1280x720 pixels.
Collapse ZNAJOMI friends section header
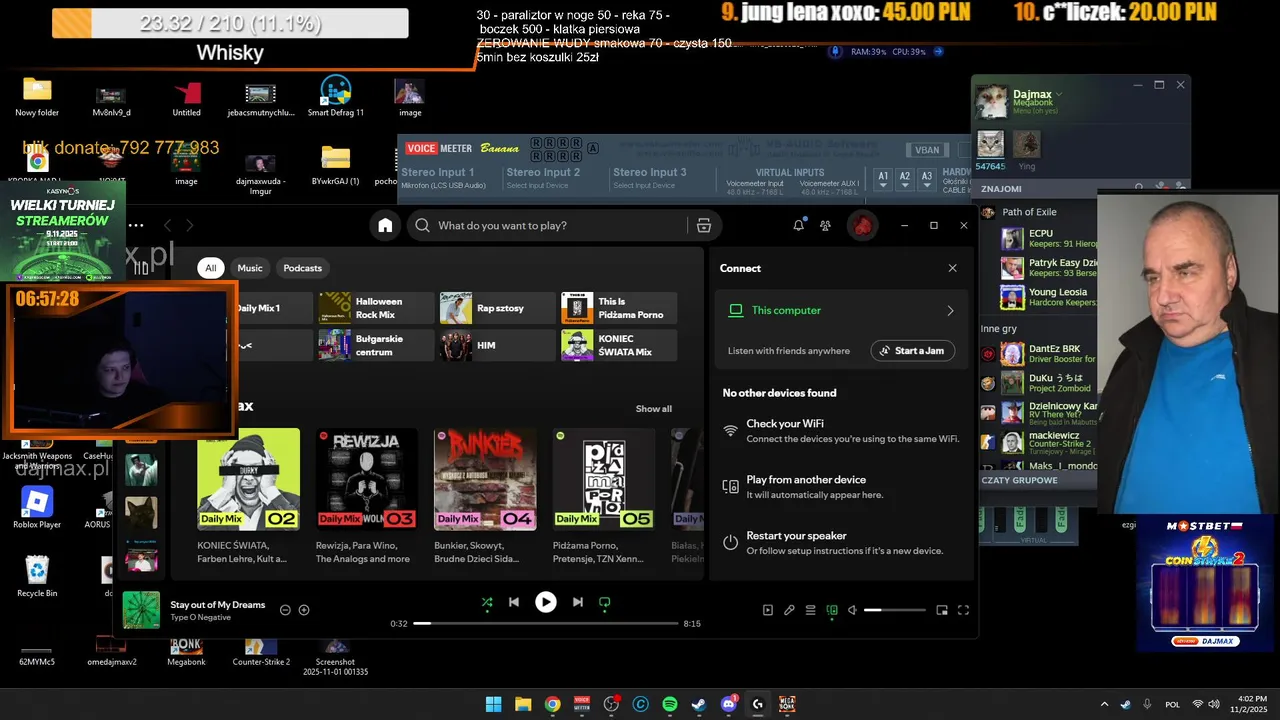coord(1002,188)
